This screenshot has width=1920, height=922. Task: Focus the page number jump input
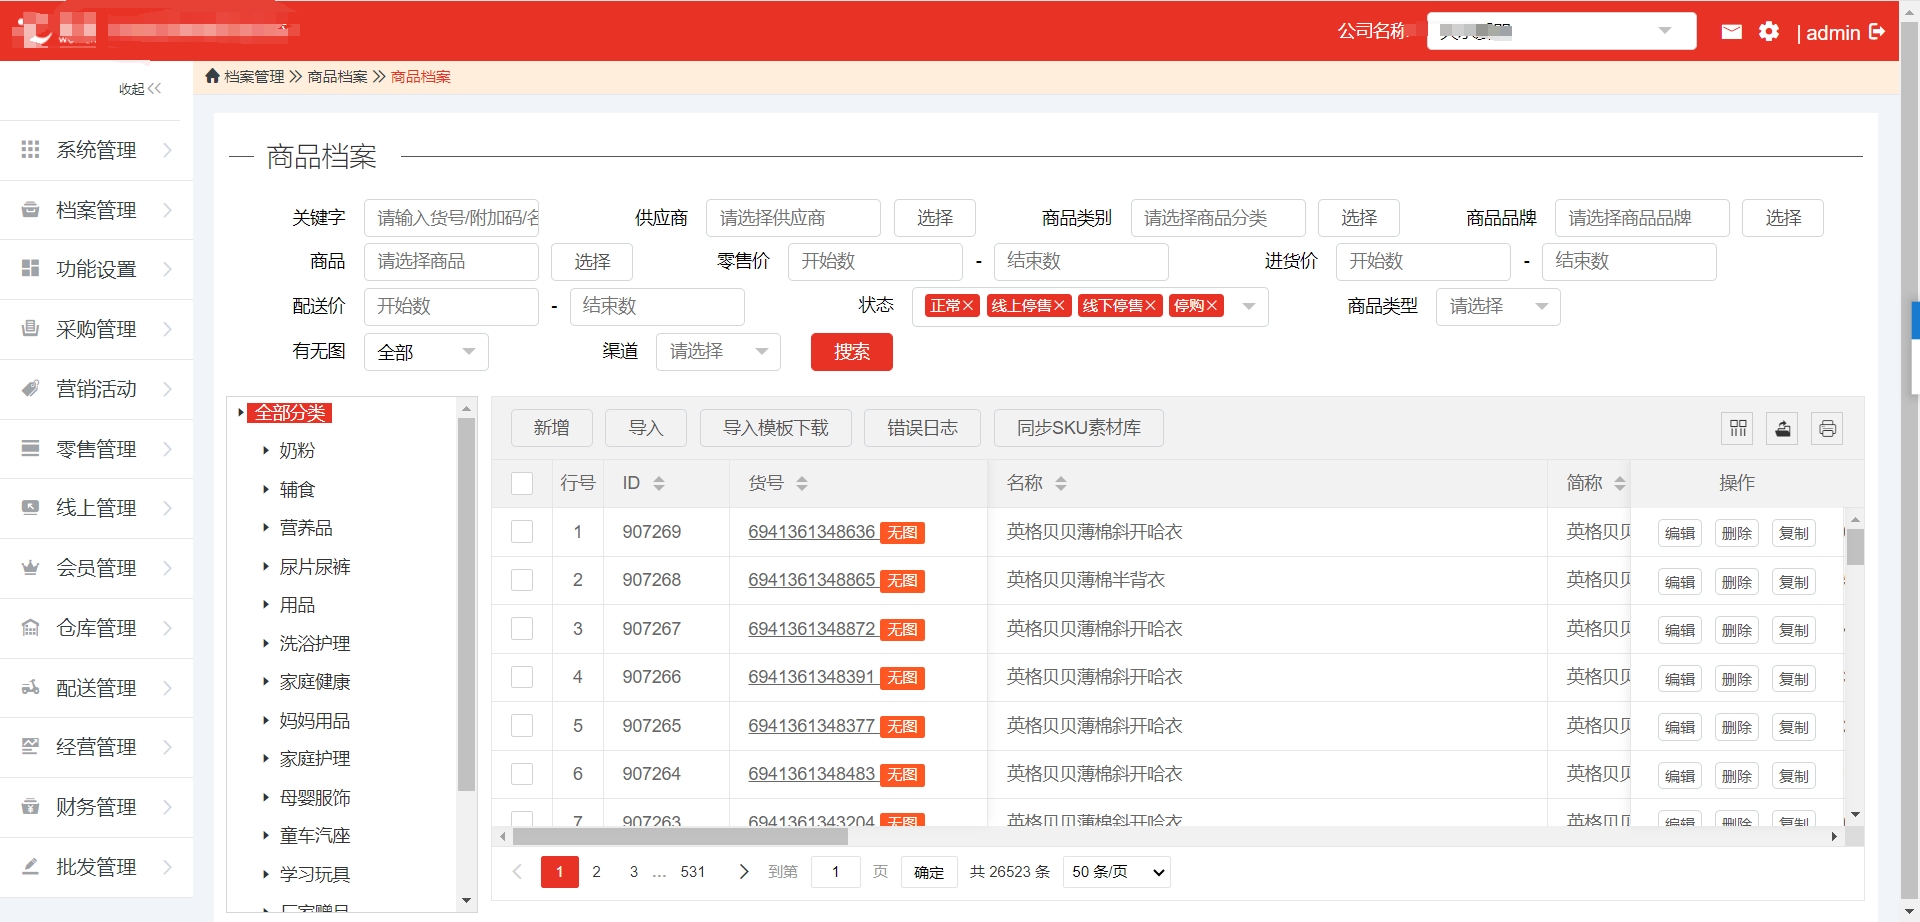click(835, 872)
